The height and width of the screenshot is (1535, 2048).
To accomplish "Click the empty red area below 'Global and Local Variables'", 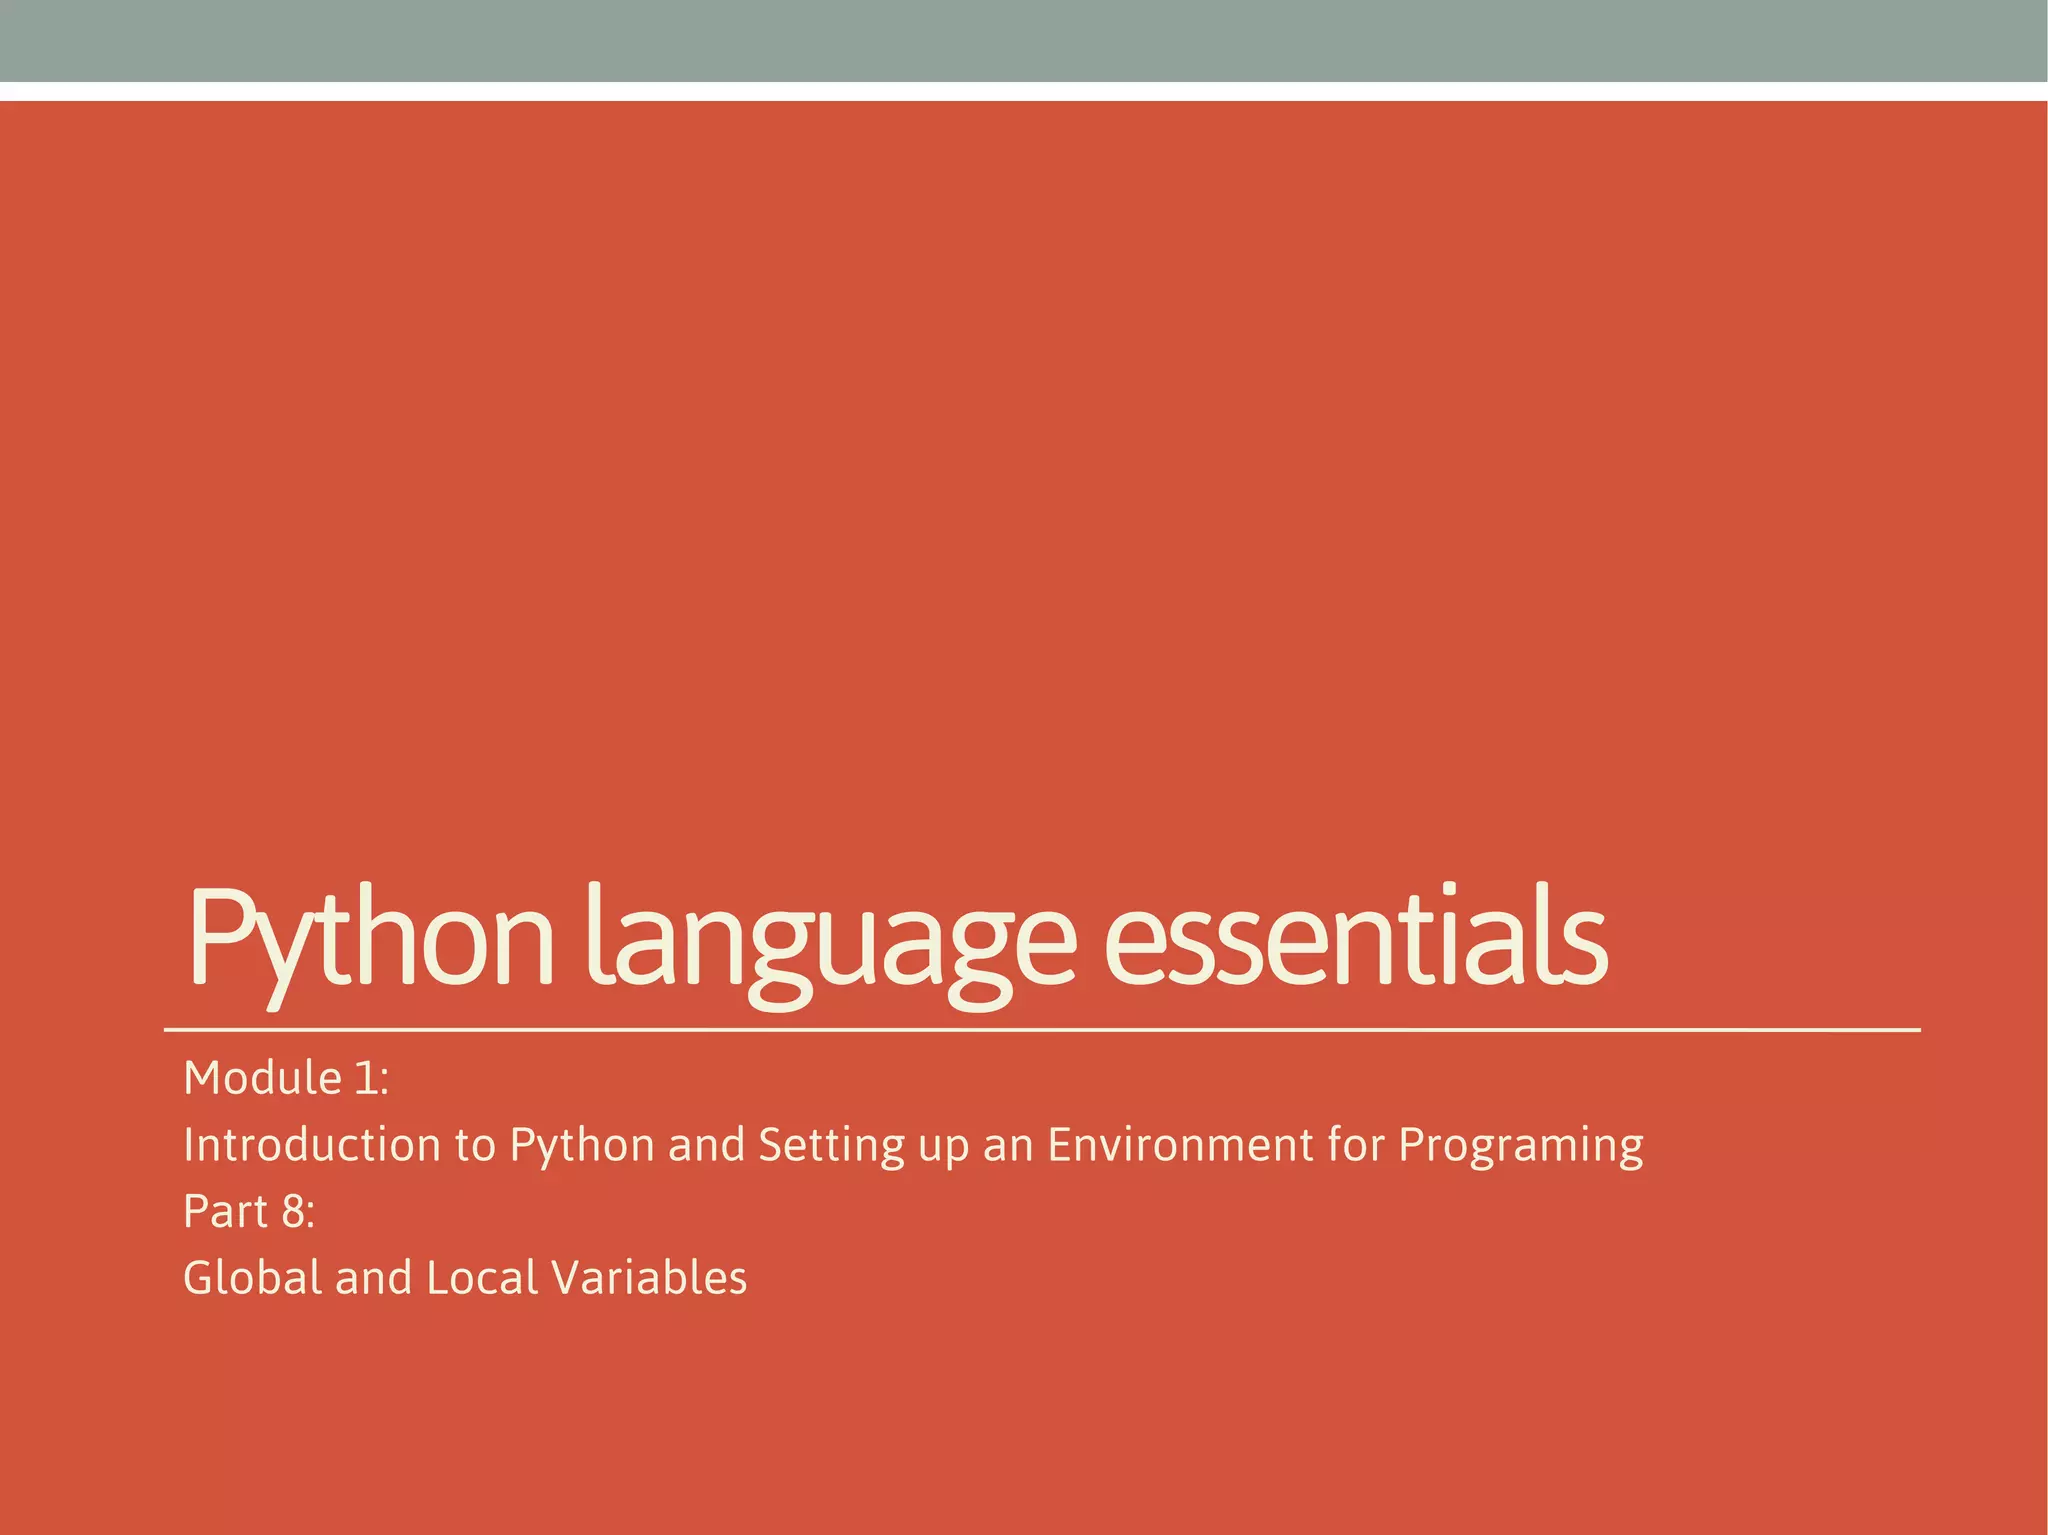I will click(1024, 1420).
